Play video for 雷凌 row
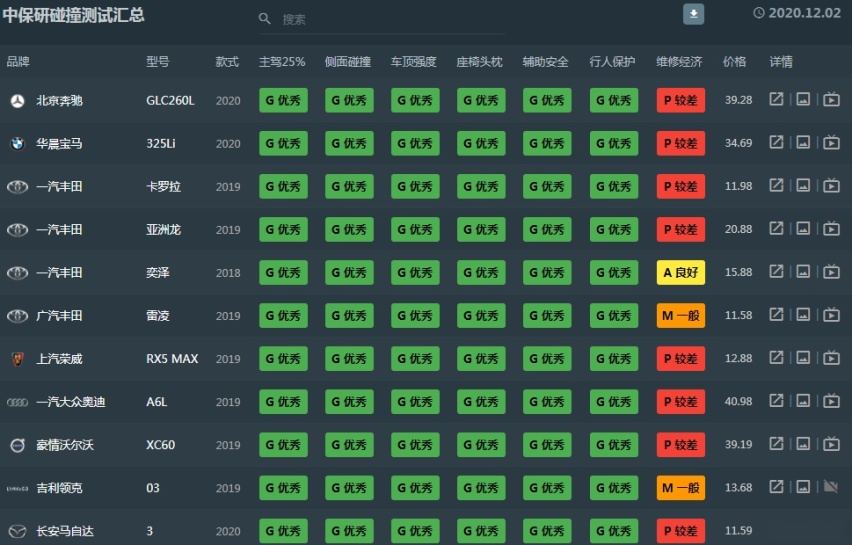Screen dimensions: 852x545 coord(831,314)
